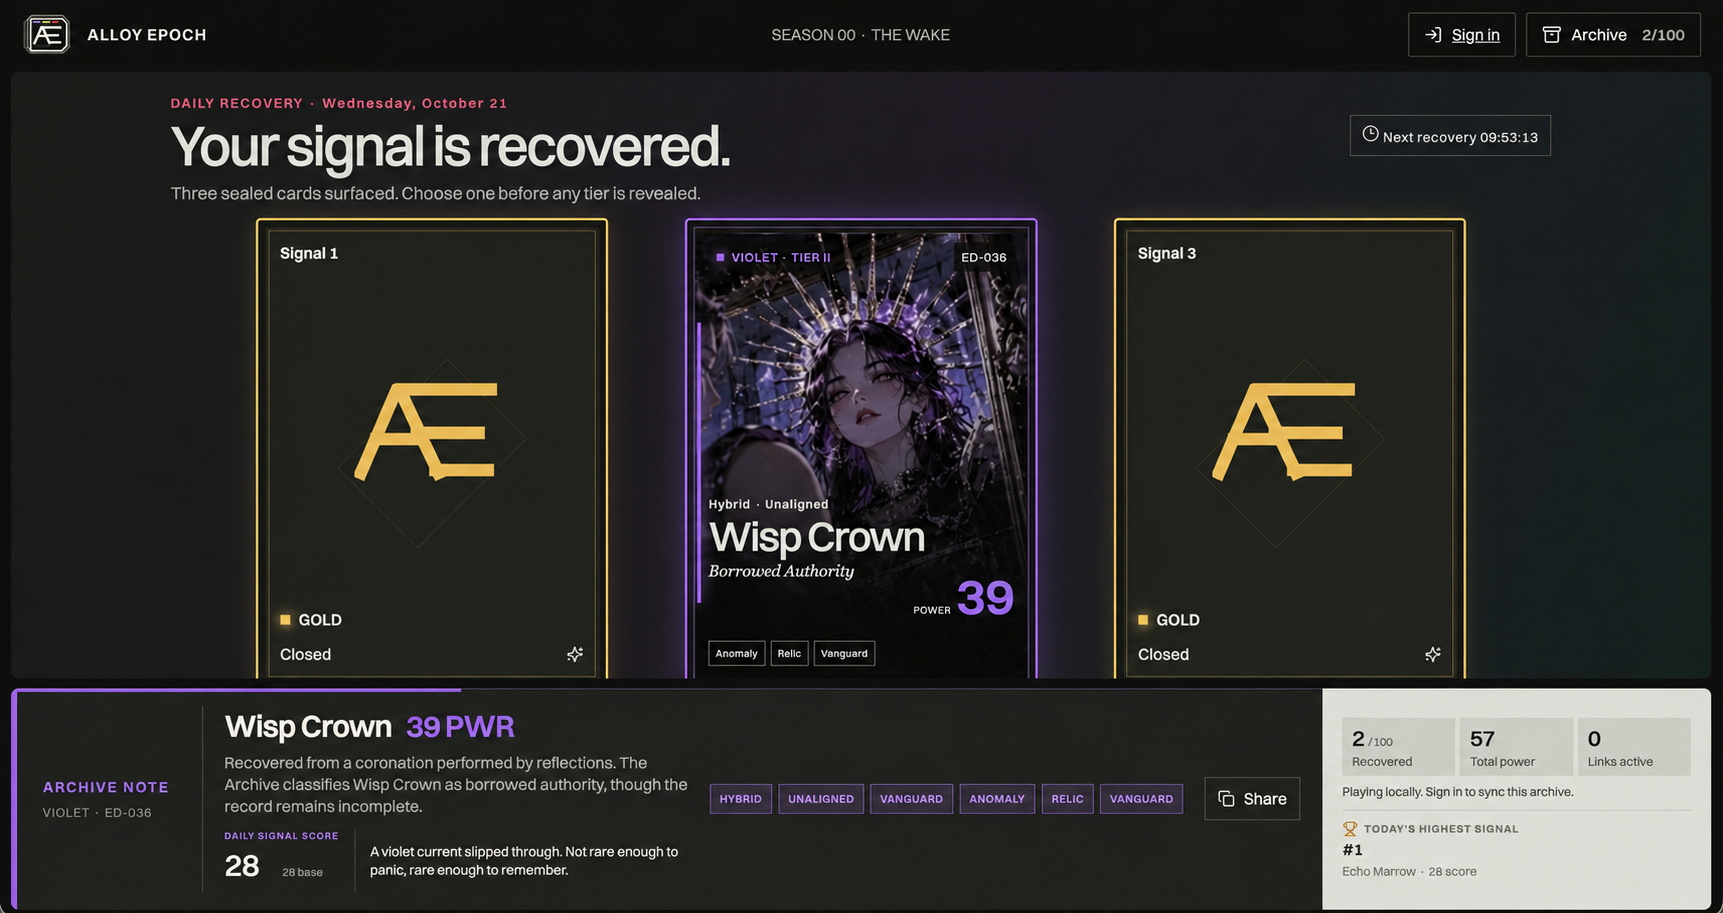The image size is (1723, 913).
Task: Click the 39 PWR value in archive note
Action: pos(460,726)
